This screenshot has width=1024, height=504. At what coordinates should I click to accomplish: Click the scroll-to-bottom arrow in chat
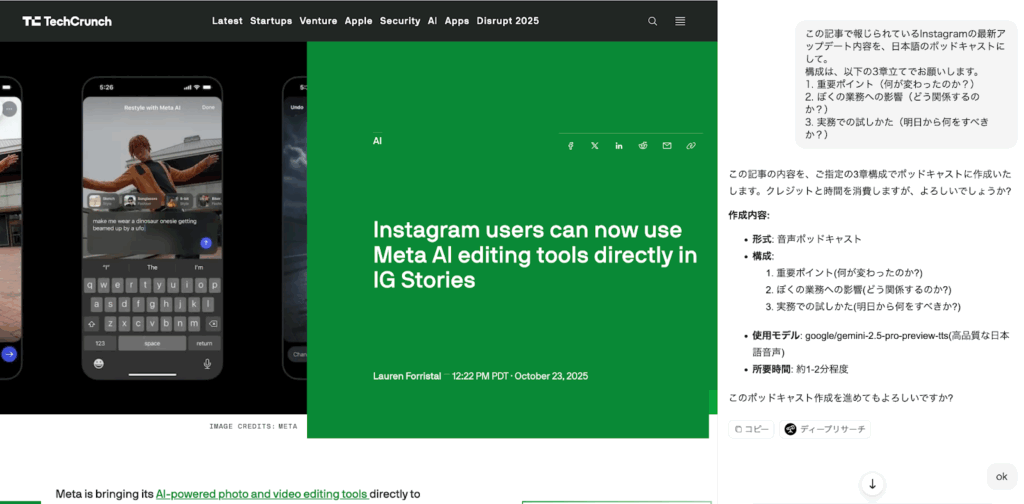click(872, 484)
